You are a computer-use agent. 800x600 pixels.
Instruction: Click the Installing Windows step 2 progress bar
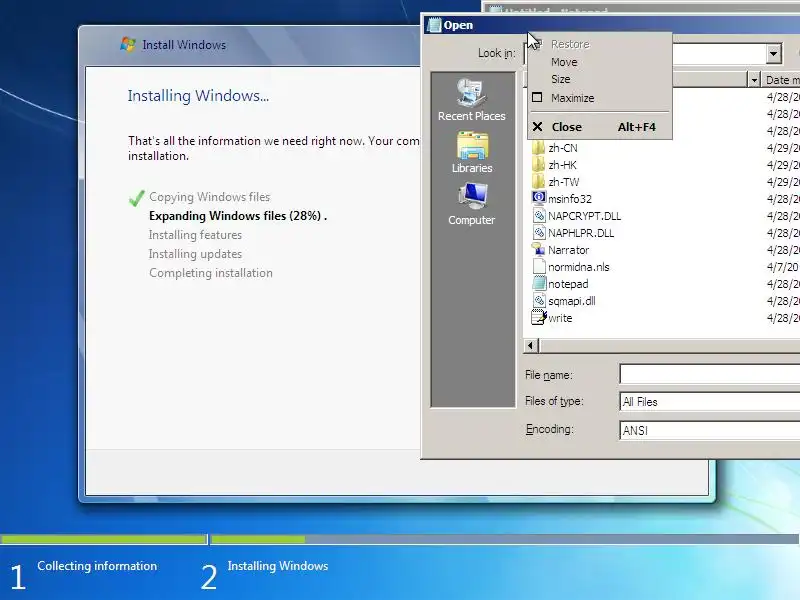point(505,539)
